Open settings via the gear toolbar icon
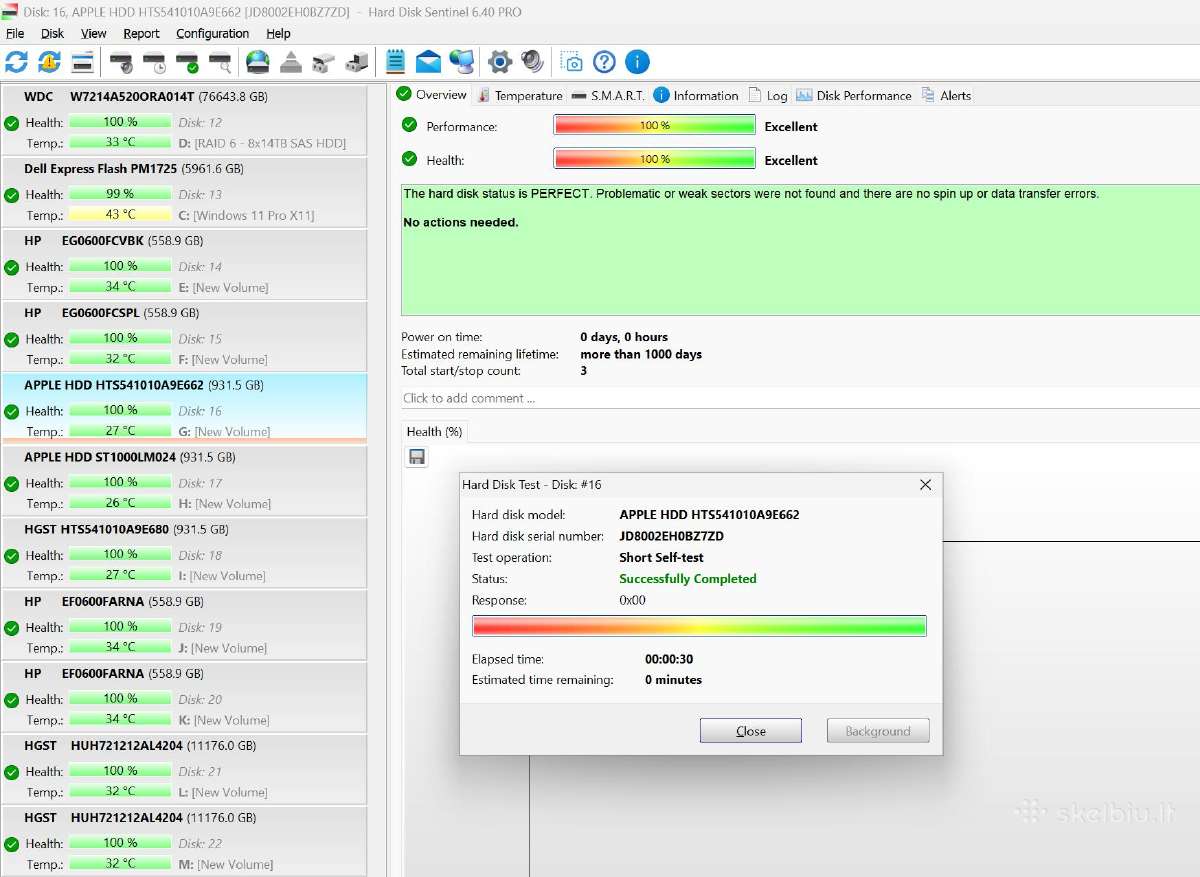The width and height of the screenshot is (1200, 877). click(500, 62)
